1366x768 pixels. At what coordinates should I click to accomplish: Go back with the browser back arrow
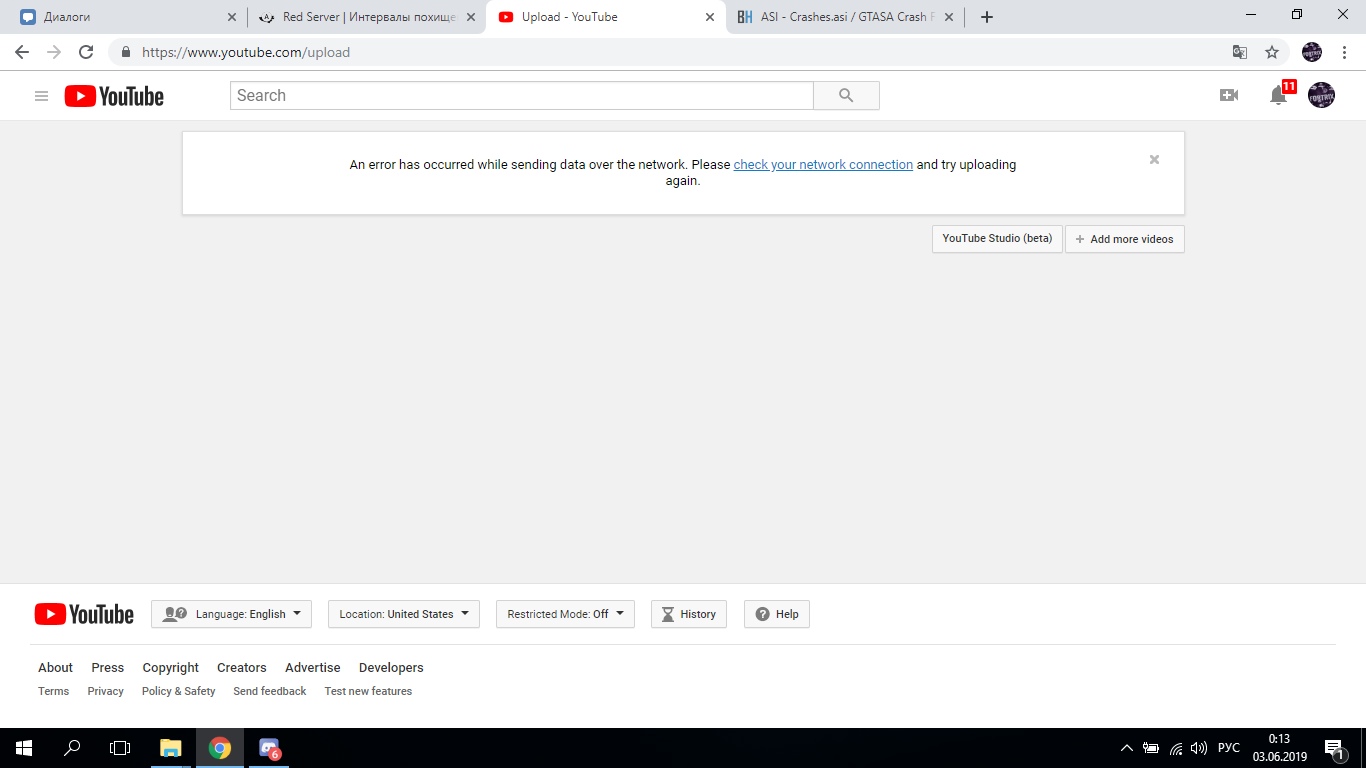[22, 52]
